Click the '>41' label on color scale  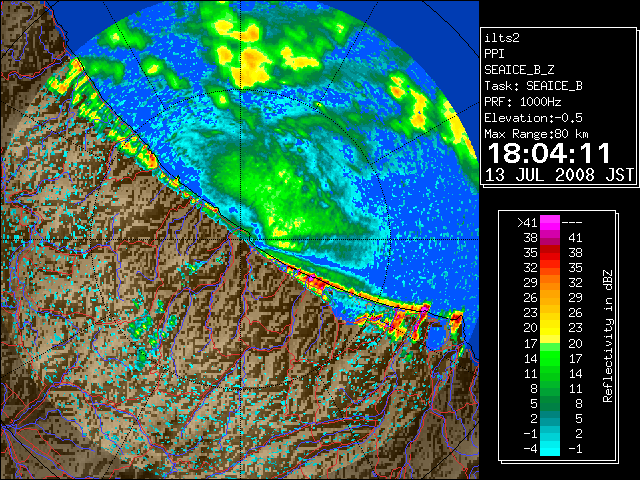click(527, 222)
